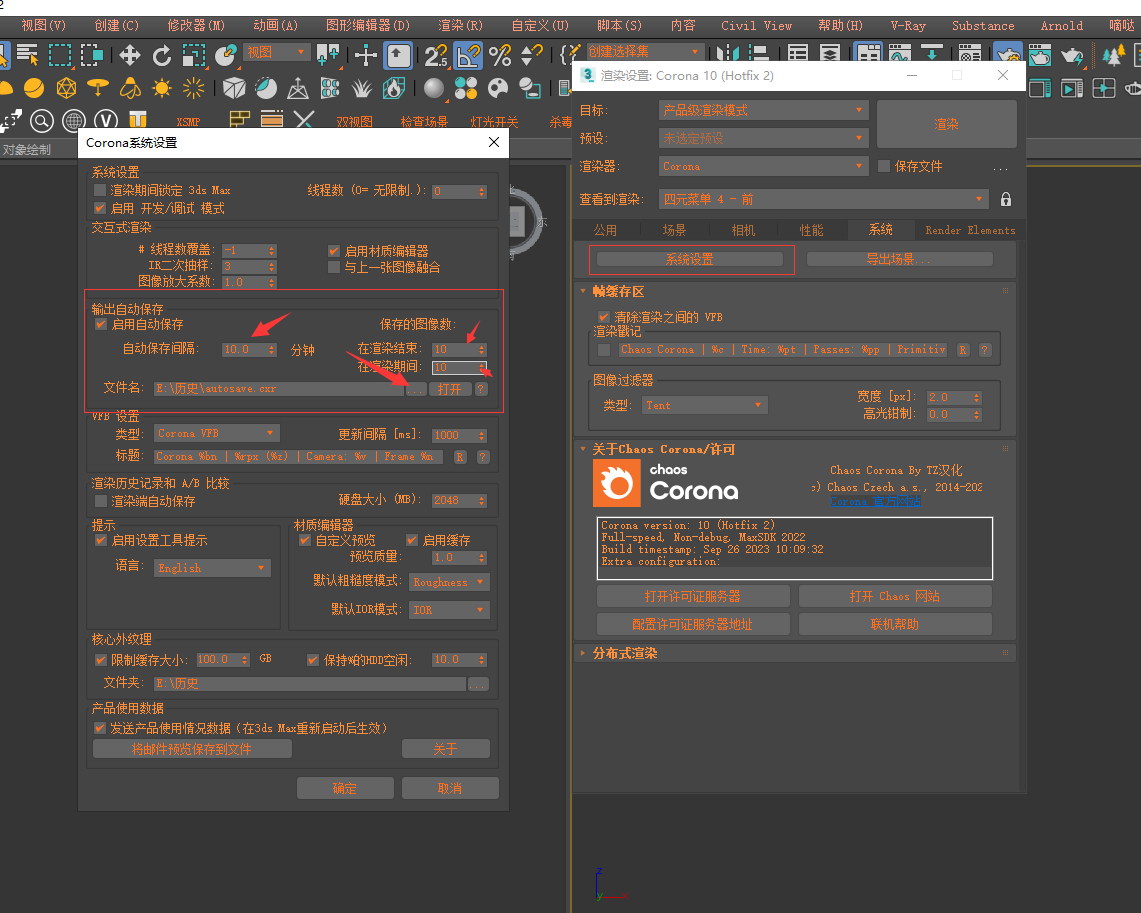The height and width of the screenshot is (913, 1141).
Task: Choose the Select and Scale tool
Action: [194, 55]
